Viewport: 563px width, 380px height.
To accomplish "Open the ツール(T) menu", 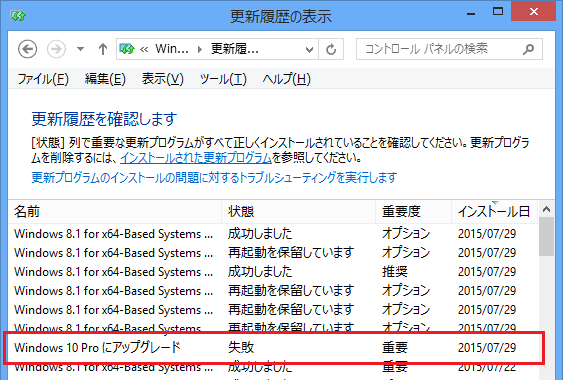I will (x=223, y=79).
